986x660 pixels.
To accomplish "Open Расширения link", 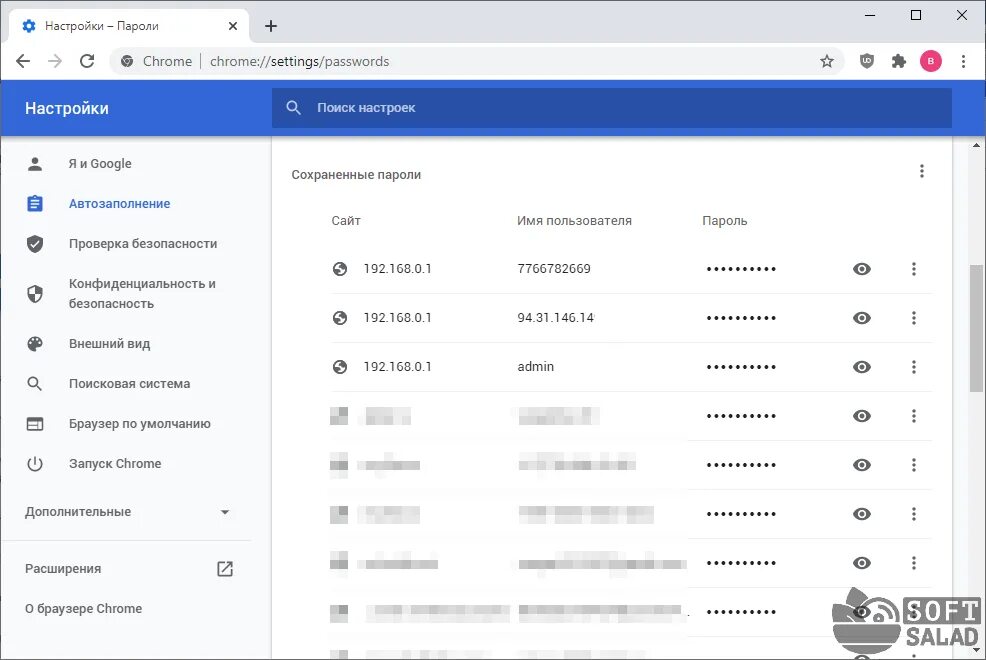I will (63, 568).
